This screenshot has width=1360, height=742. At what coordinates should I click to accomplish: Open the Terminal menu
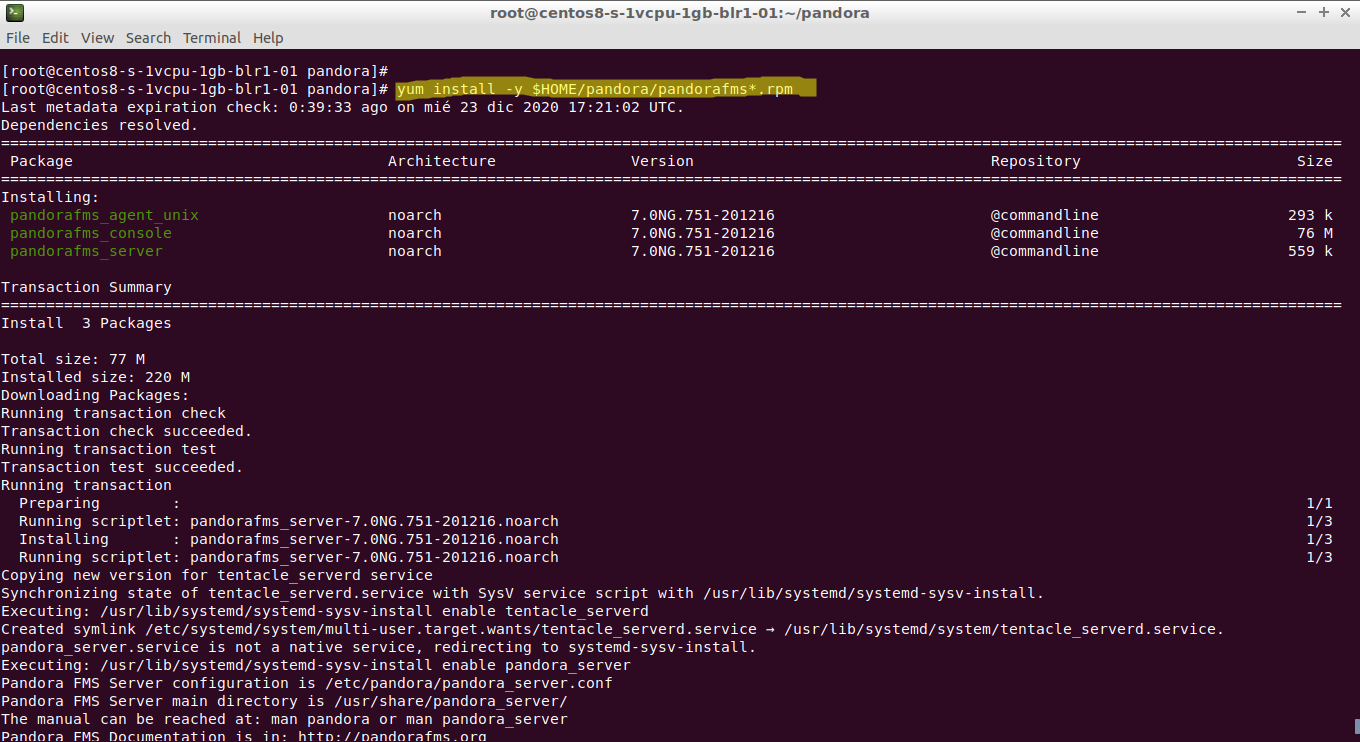coord(211,38)
